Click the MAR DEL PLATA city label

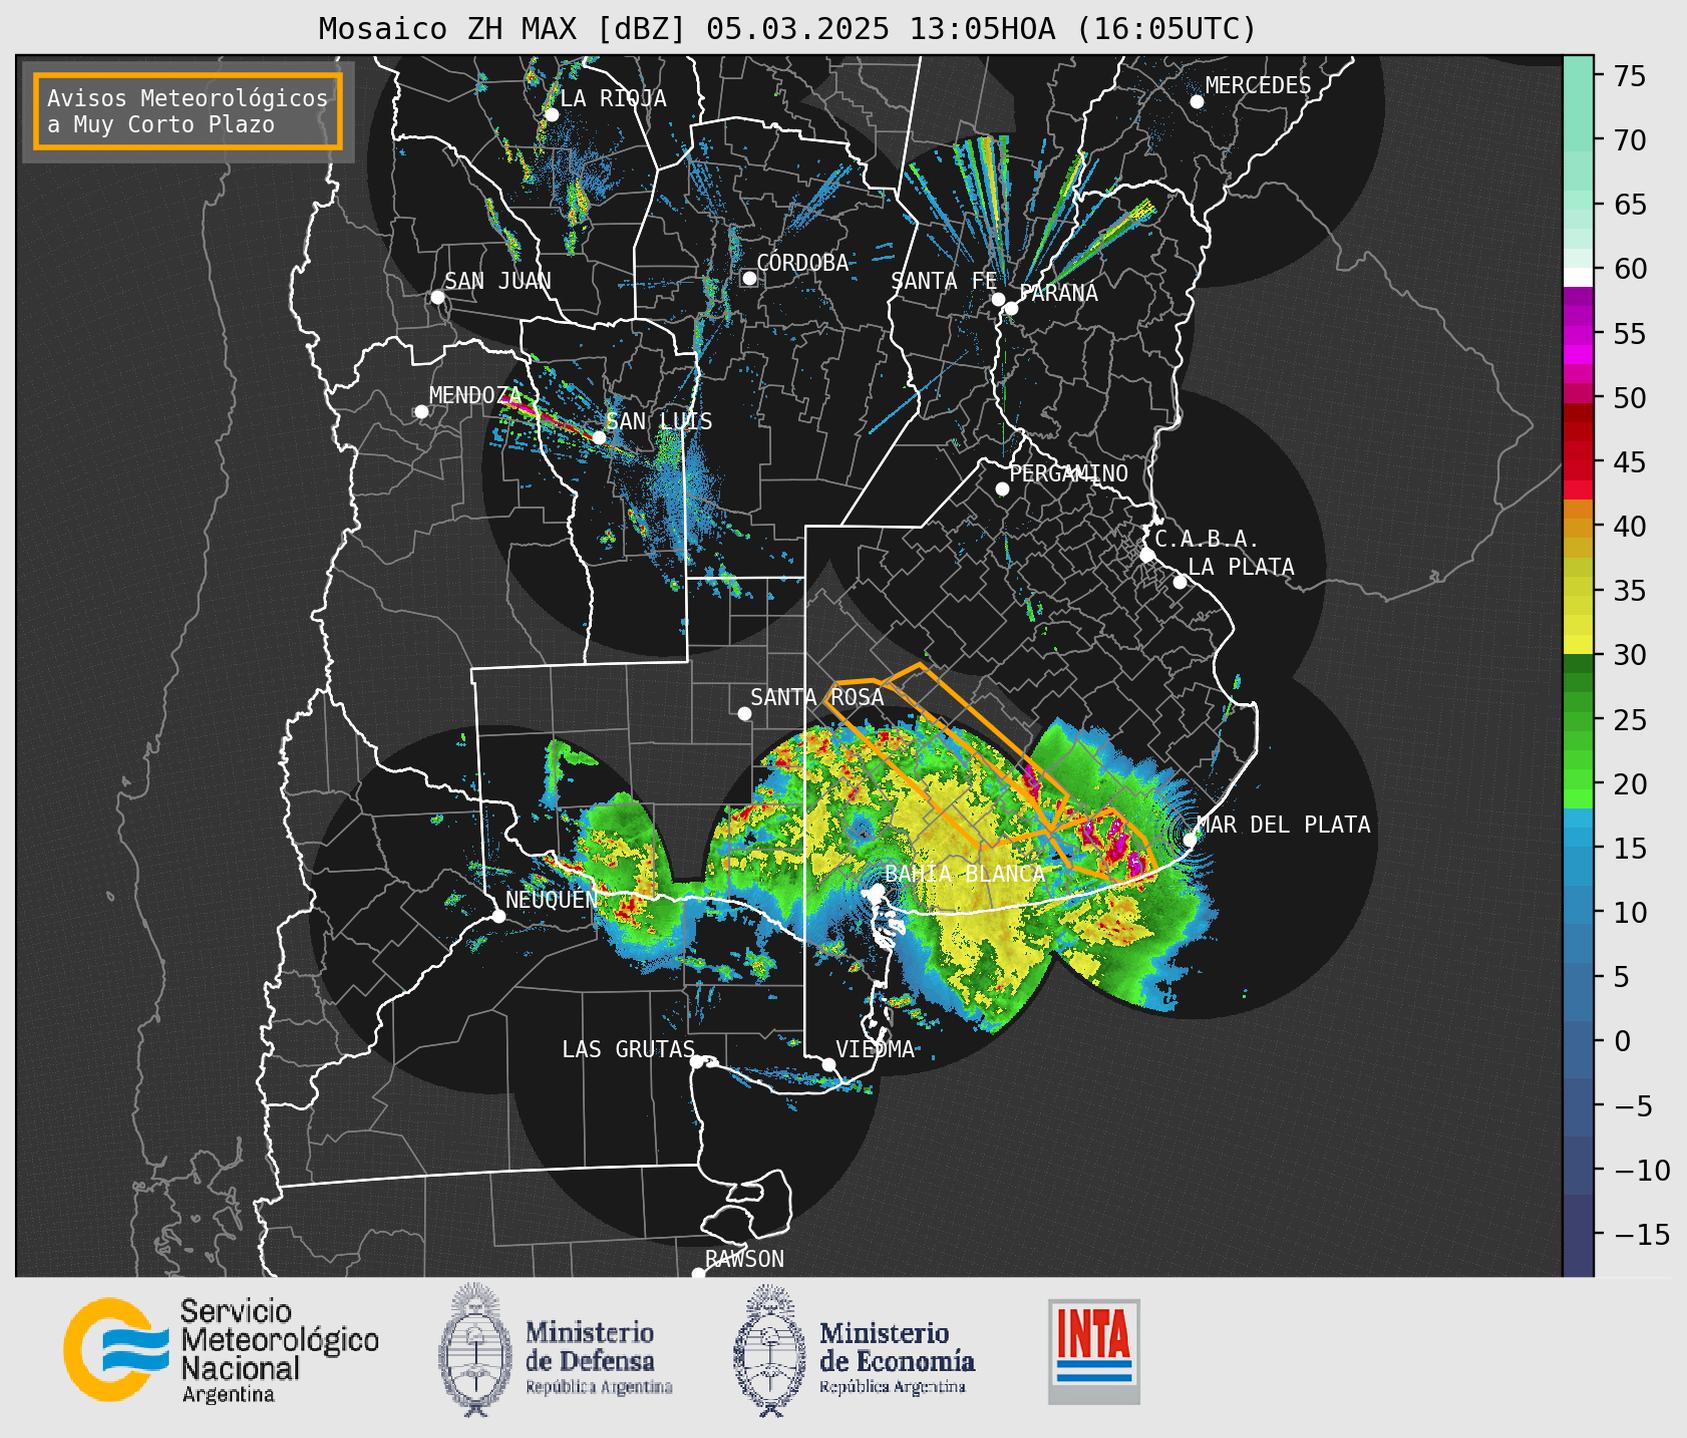[x=1284, y=825]
